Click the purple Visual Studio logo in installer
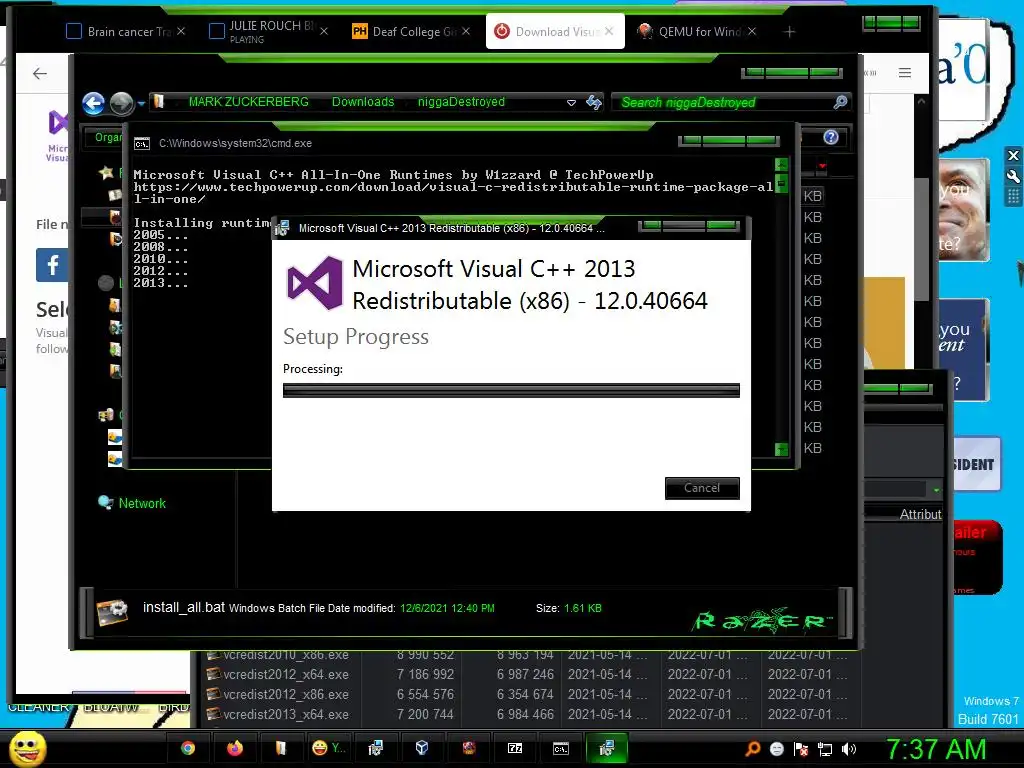Image resolution: width=1024 pixels, height=768 pixels. [x=315, y=283]
